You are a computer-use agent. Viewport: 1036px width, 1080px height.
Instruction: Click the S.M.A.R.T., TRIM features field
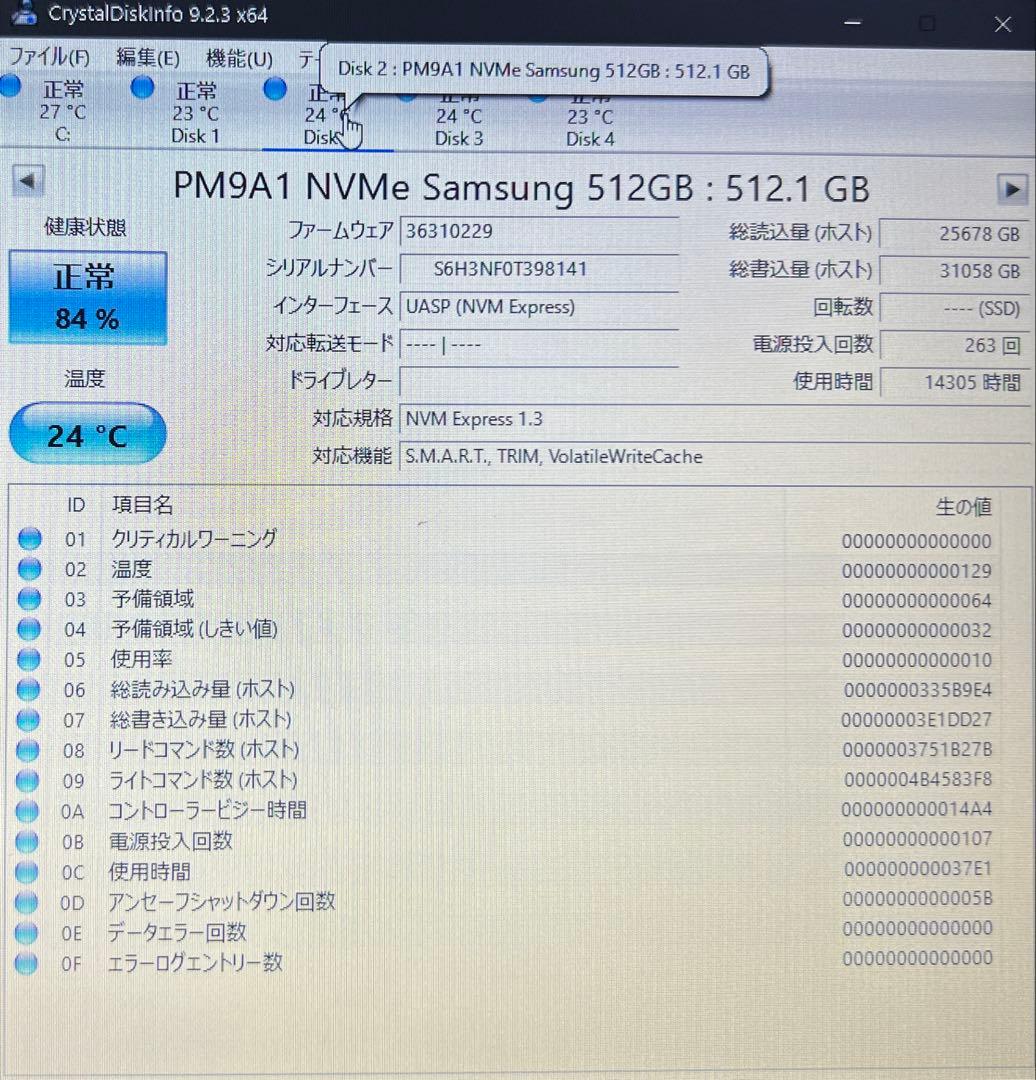[x=714, y=456]
